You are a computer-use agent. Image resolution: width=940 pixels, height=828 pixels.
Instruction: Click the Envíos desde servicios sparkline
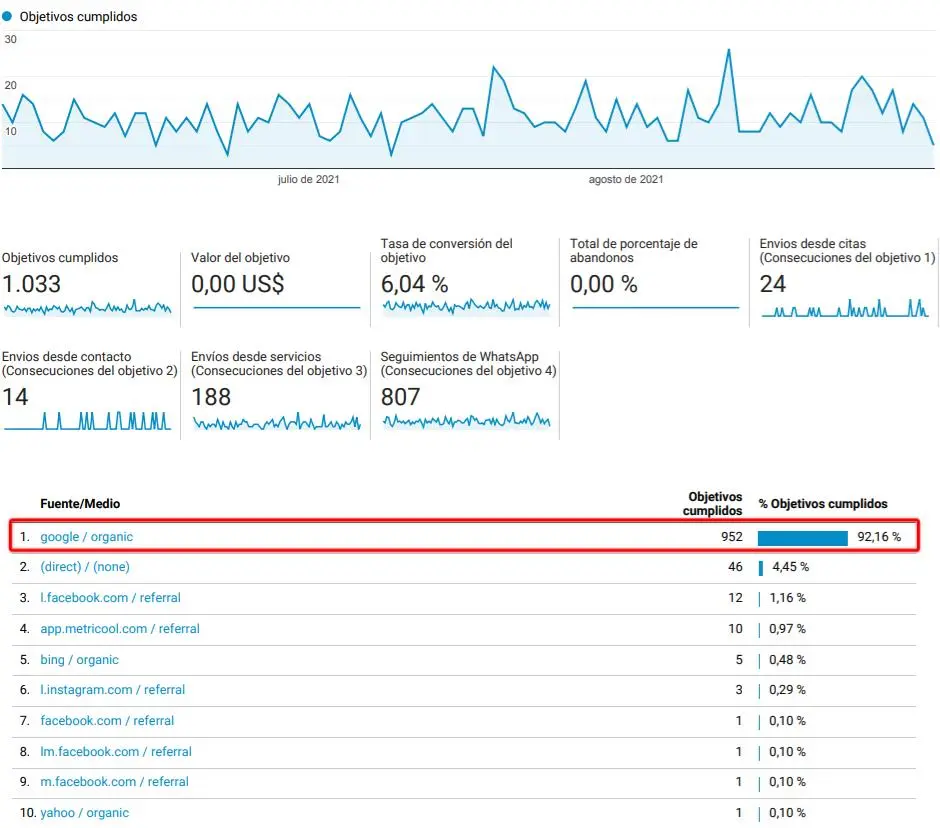pyautogui.click(x=276, y=423)
